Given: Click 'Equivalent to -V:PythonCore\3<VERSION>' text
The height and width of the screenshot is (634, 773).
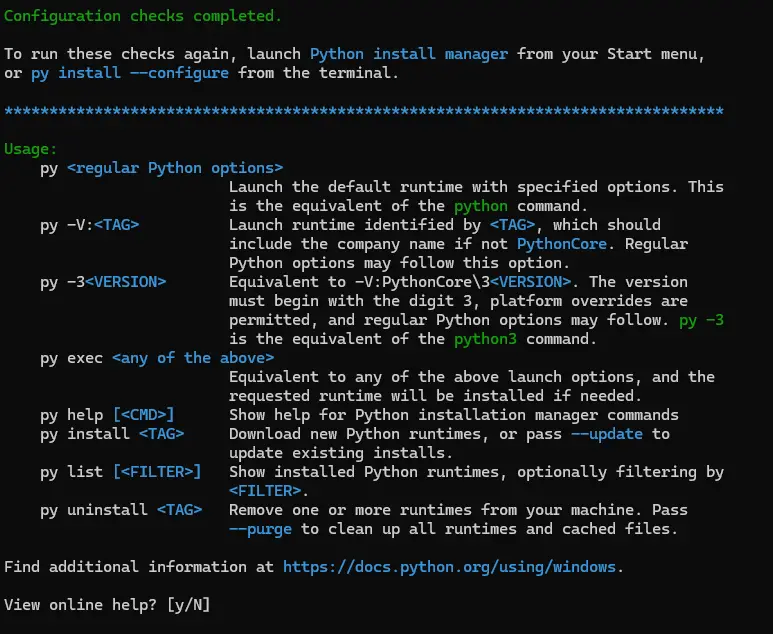Looking at the screenshot, I should coord(400,282).
